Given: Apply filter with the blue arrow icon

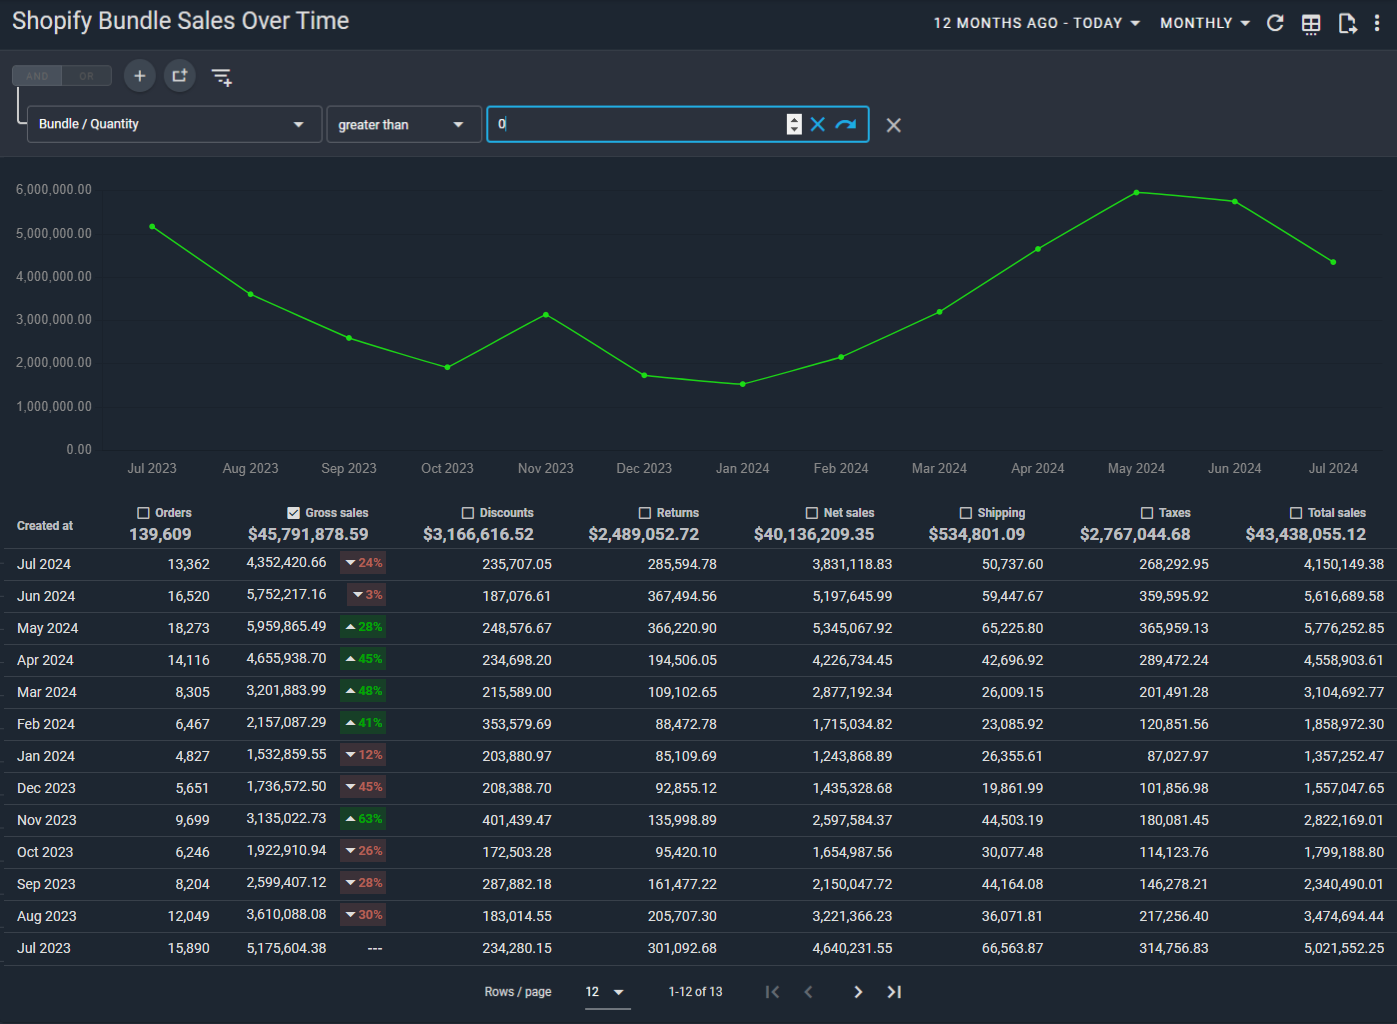Looking at the screenshot, I should pos(846,124).
